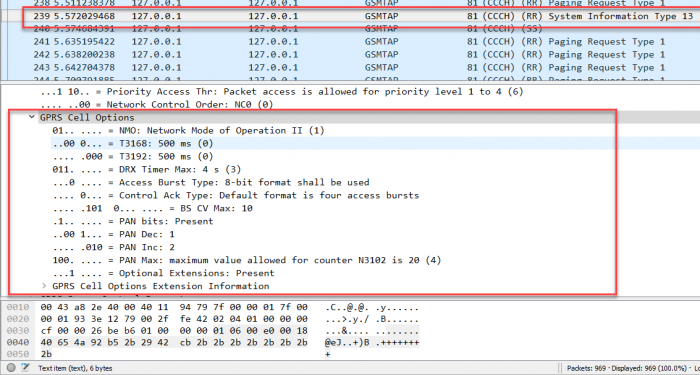This screenshot has width=700, height=375.
Task: Click hex offset 0020 in bytes pane
Action: click(18, 319)
